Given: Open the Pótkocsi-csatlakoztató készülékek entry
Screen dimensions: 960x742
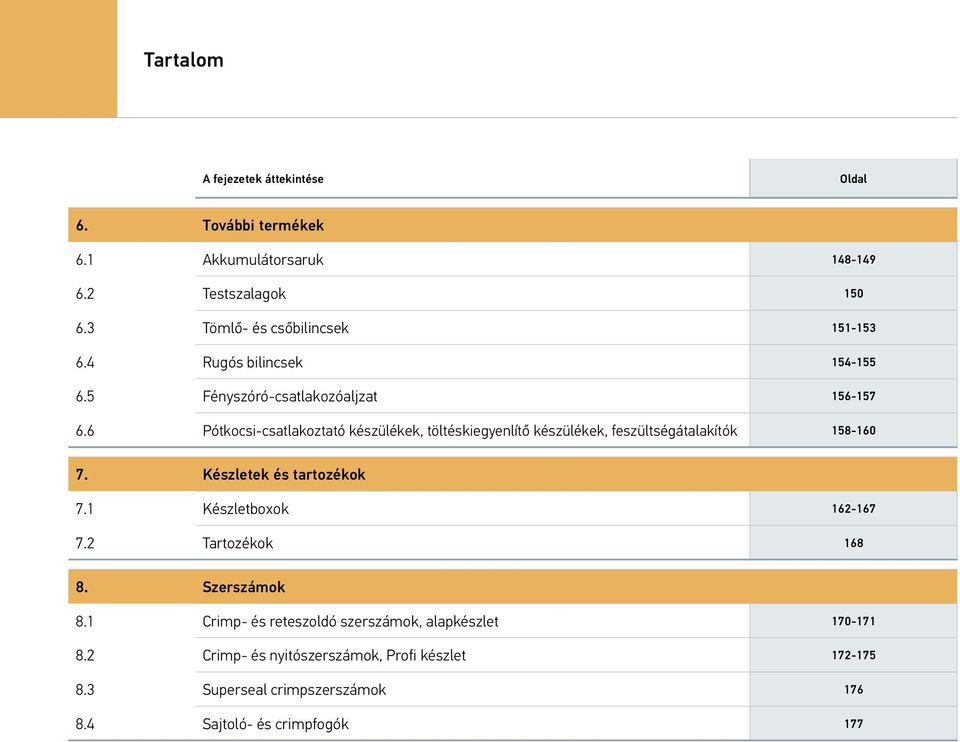Looking at the screenshot, I should 470,430.
